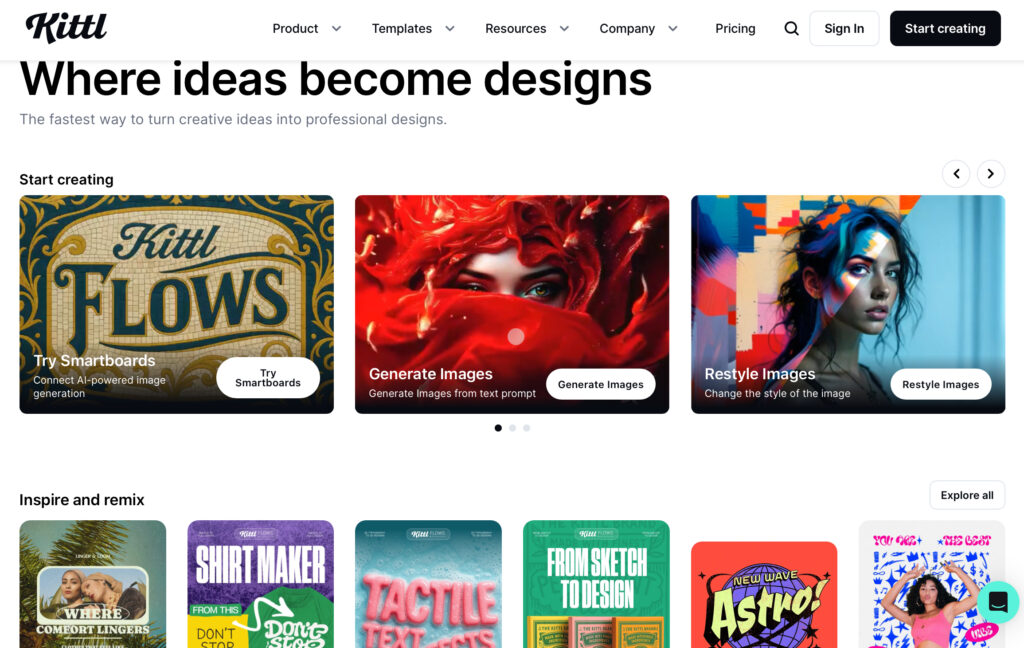Expand the Company dropdown chevron

pos(673,29)
